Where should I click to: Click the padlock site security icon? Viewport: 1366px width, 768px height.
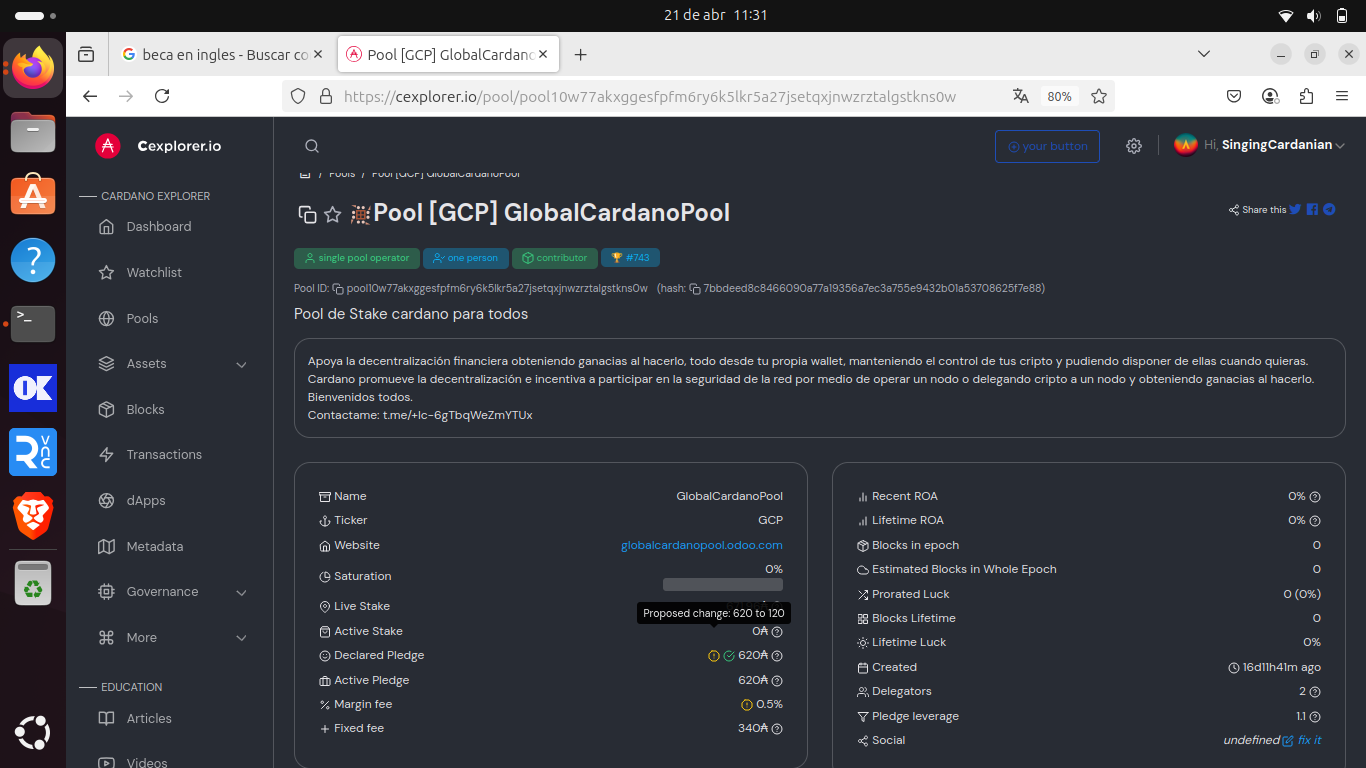pos(325,96)
